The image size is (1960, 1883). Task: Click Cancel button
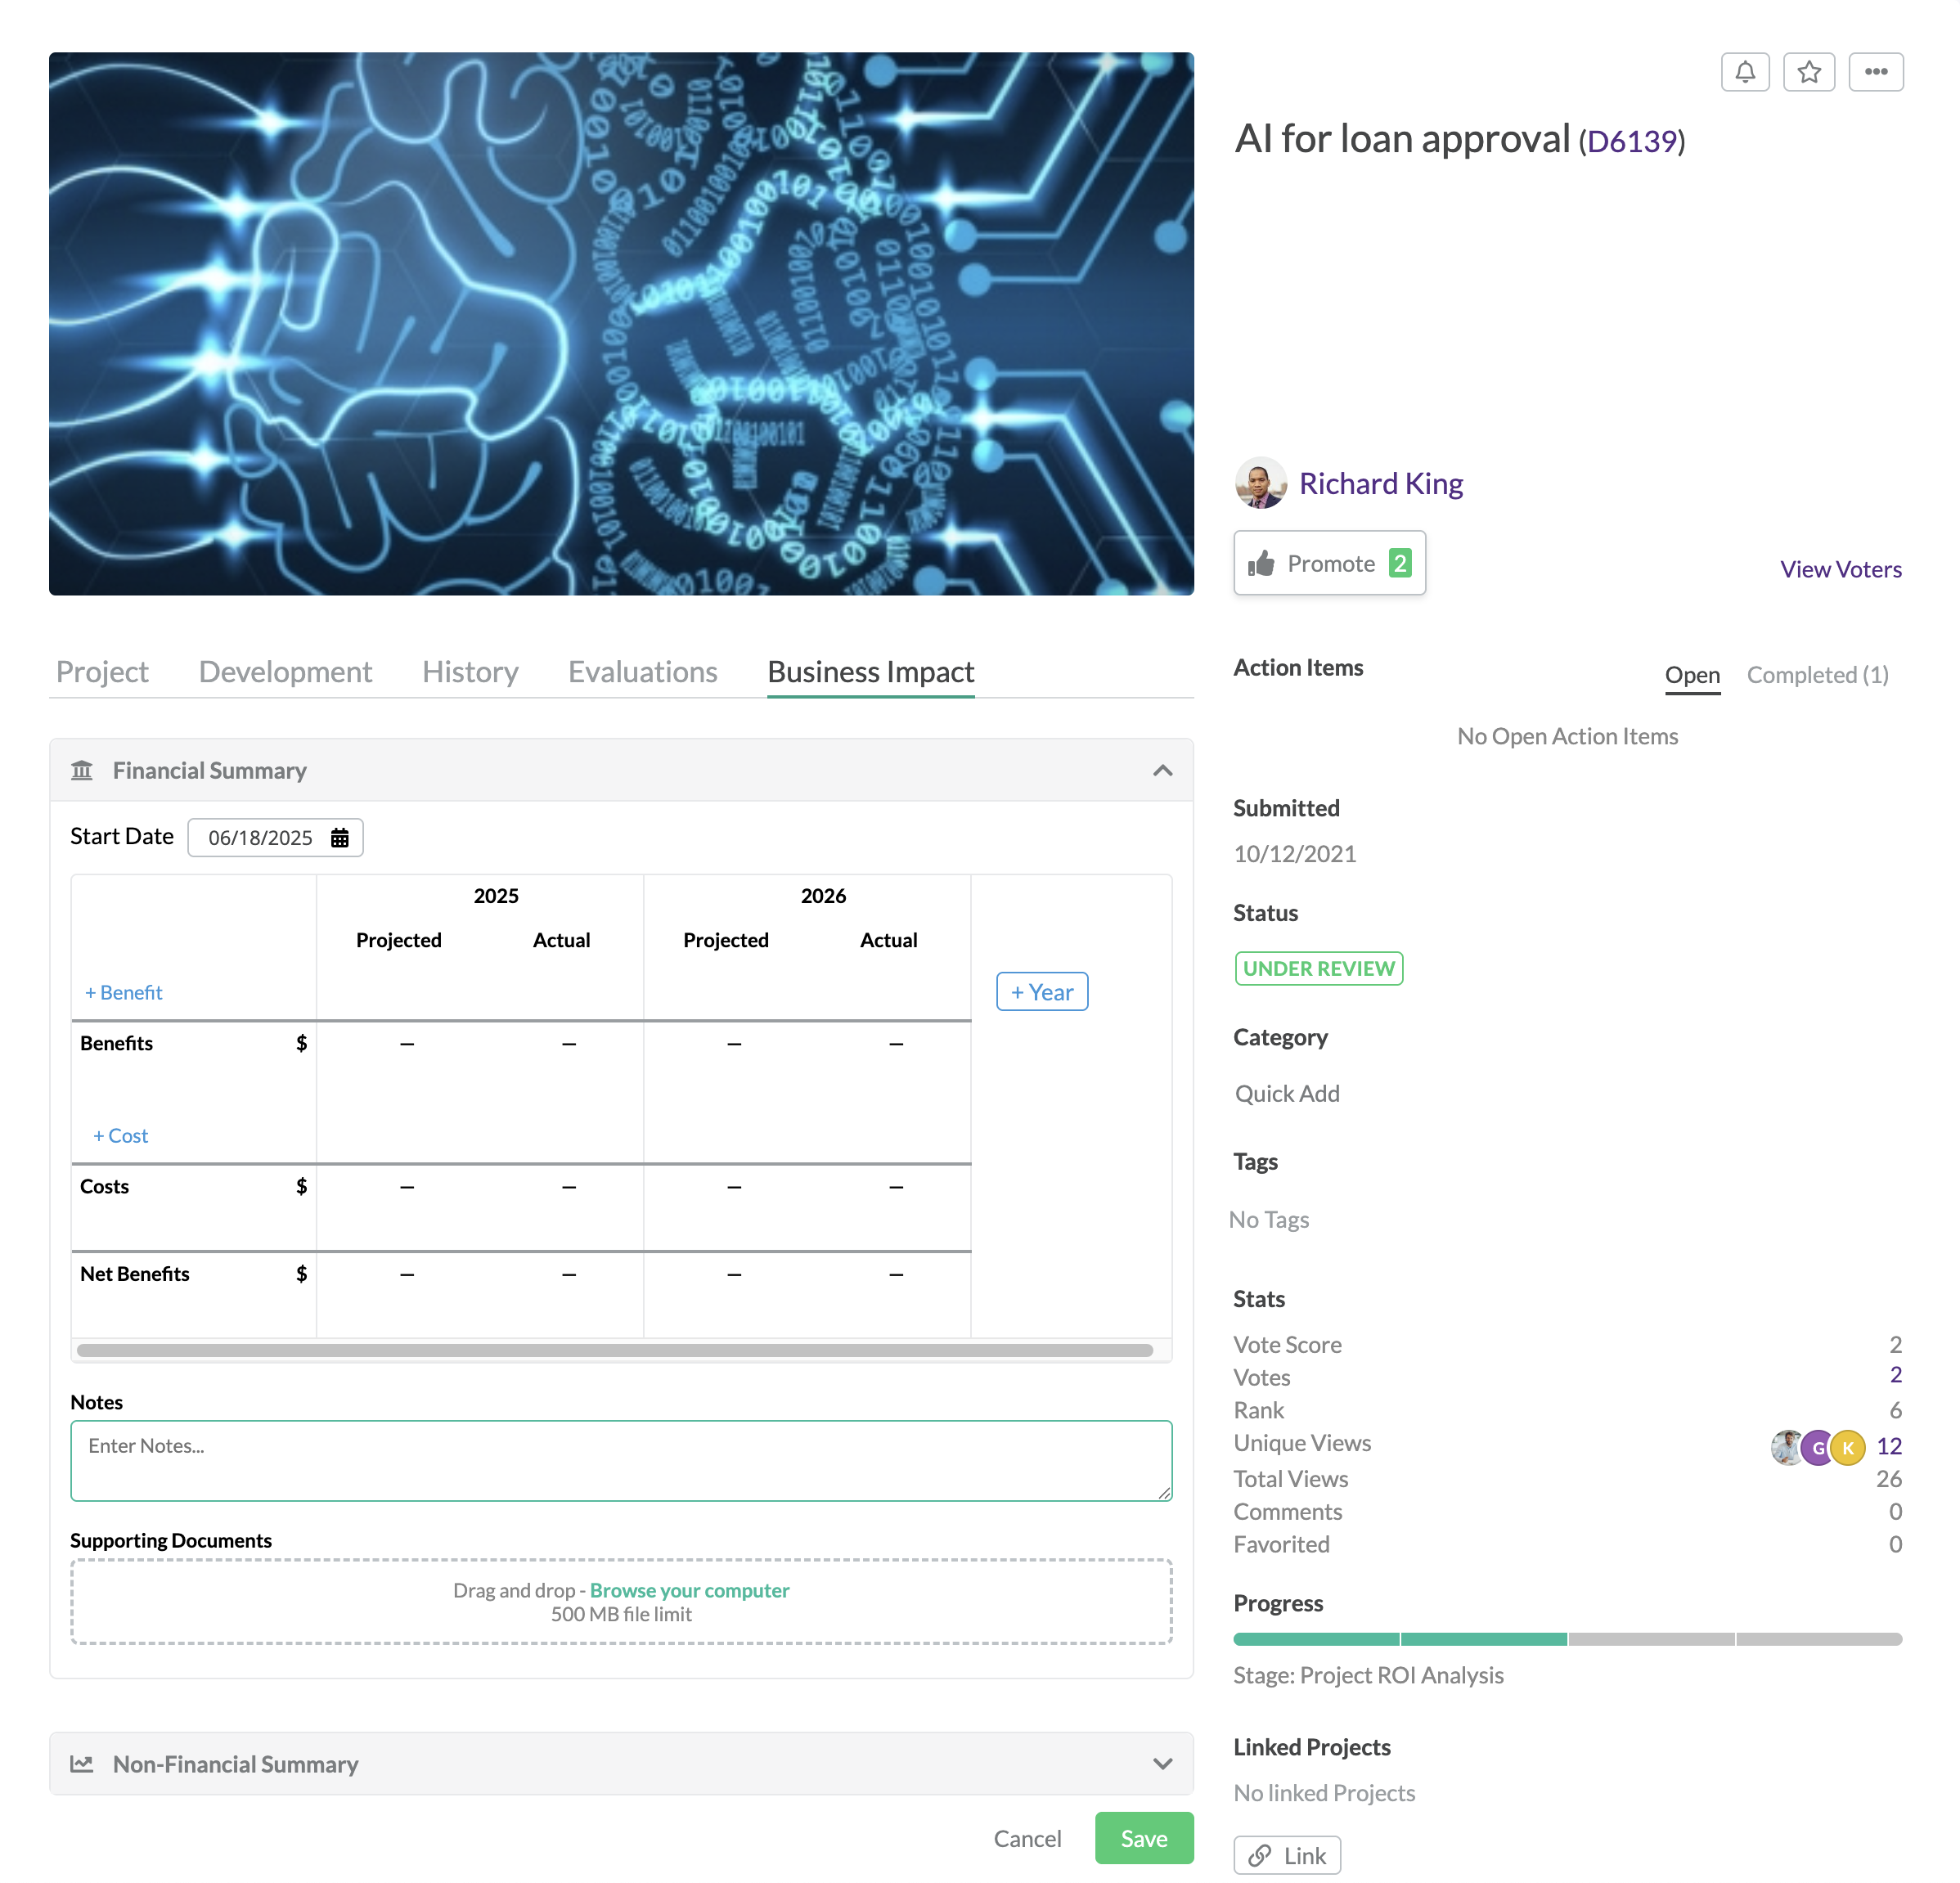click(1027, 1838)
